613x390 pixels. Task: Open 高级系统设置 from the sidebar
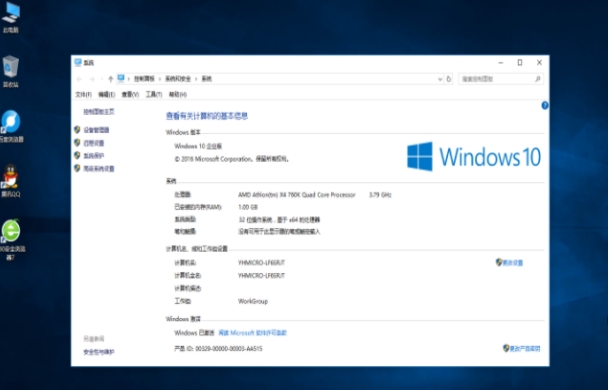click(99, 169)
